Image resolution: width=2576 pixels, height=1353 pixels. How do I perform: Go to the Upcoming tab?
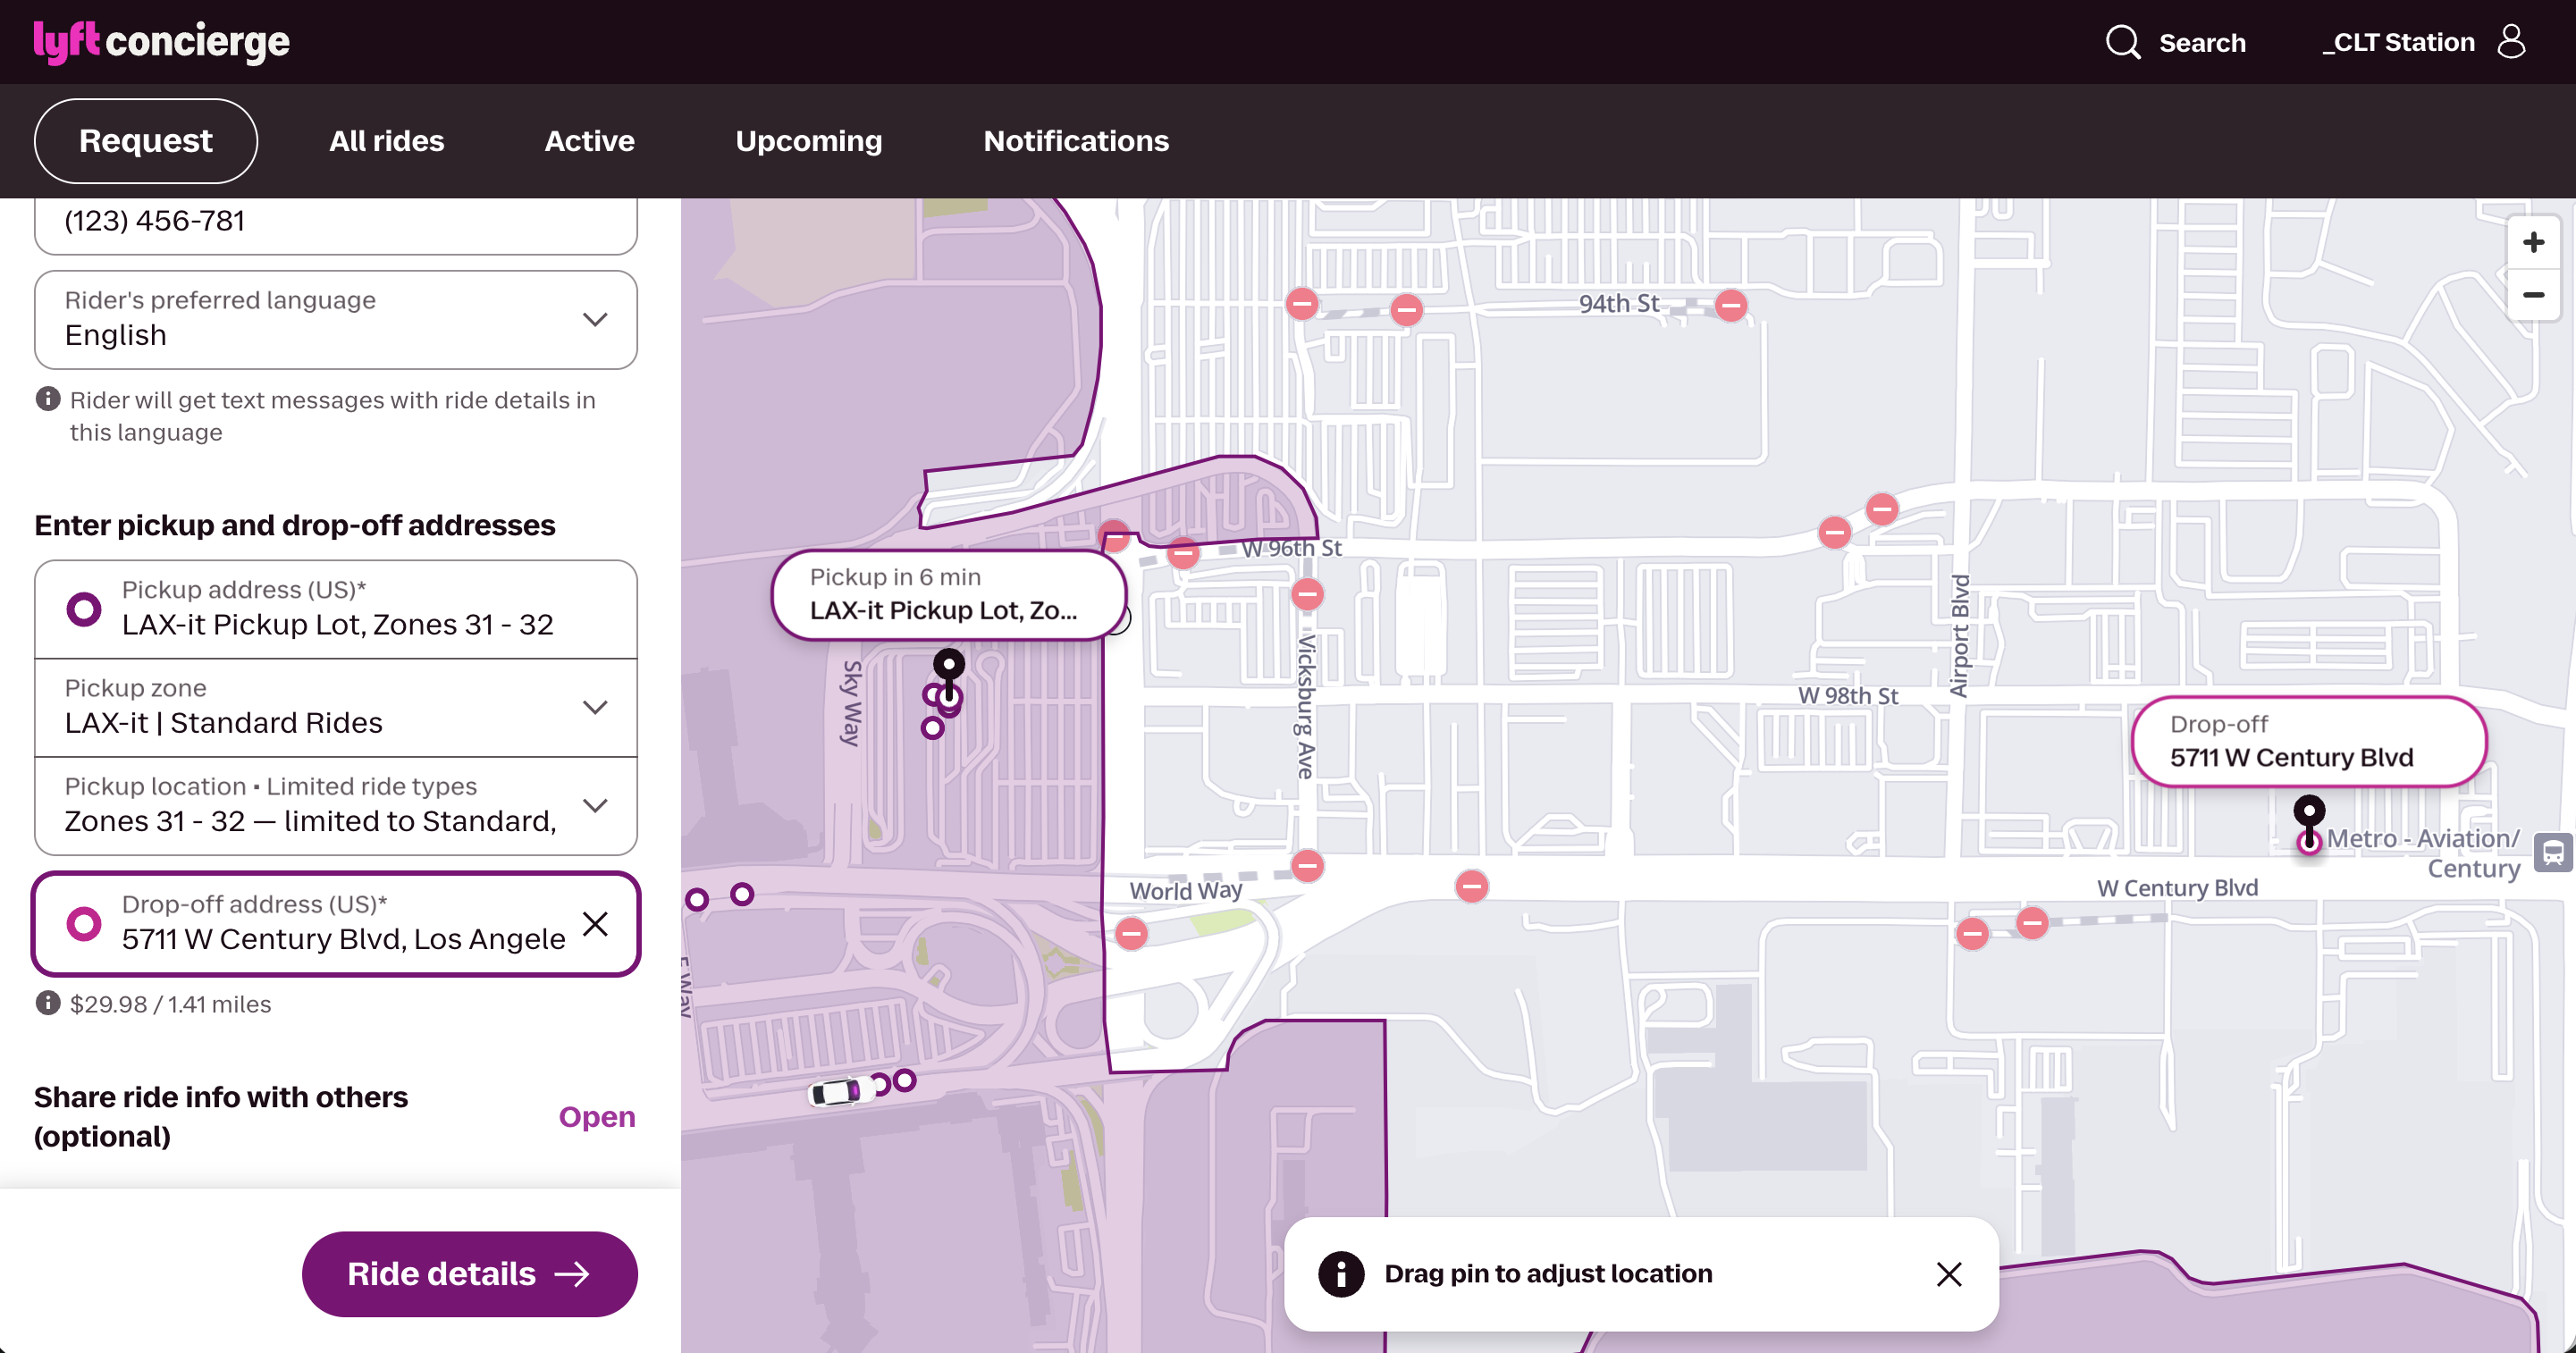(808, 141)
